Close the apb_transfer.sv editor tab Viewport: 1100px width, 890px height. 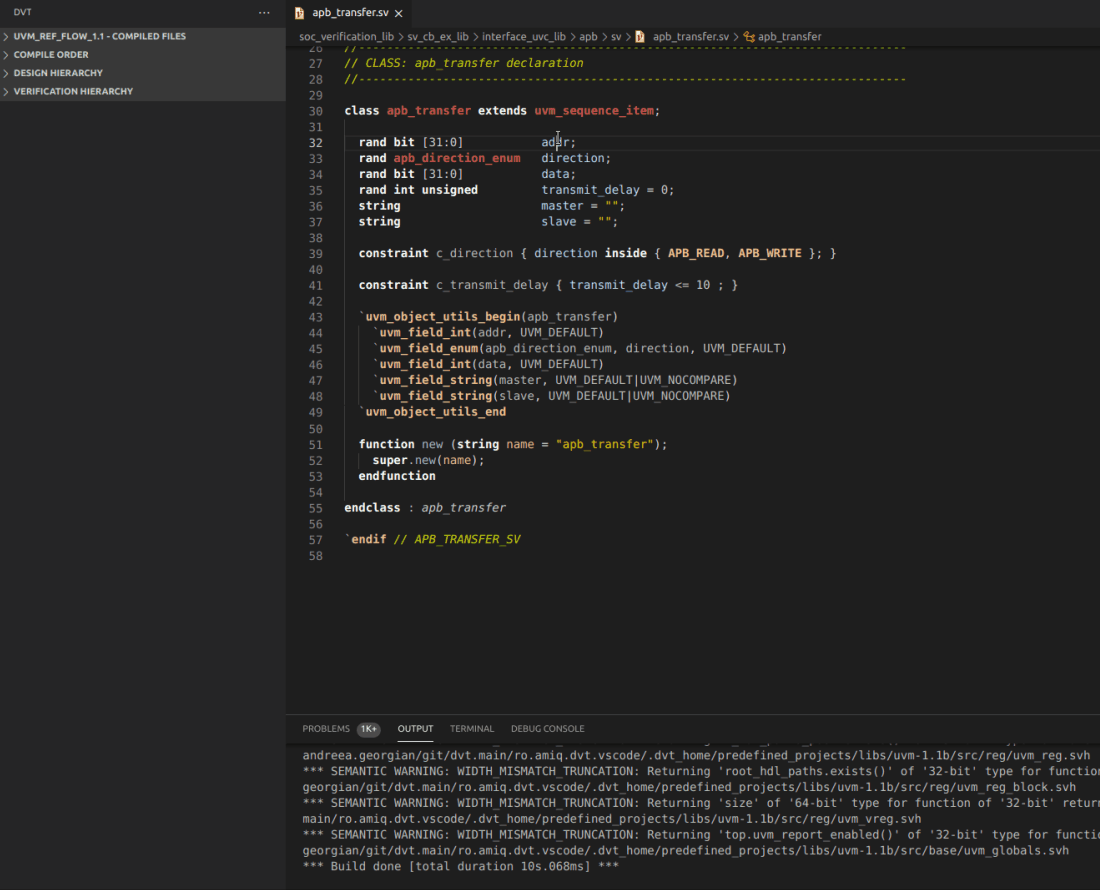click(399, 13)
